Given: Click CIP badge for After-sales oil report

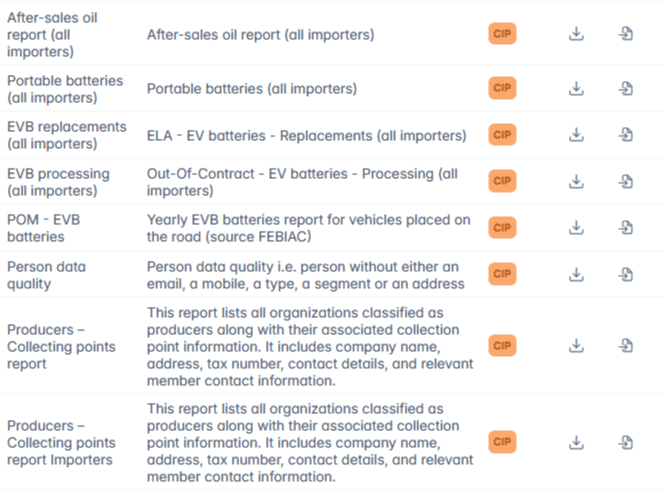Looking at the screenshot, I should [502, 34].
